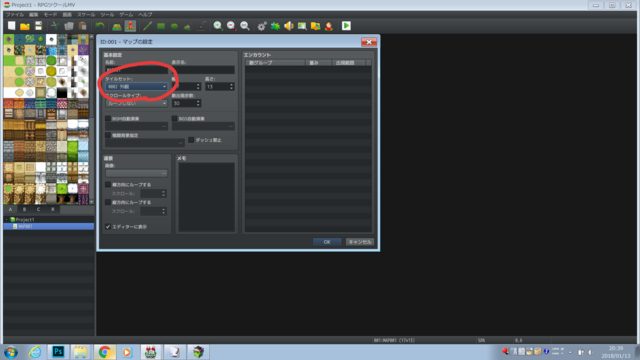Click the 出現範囲 column header

(x=348, y=63)
